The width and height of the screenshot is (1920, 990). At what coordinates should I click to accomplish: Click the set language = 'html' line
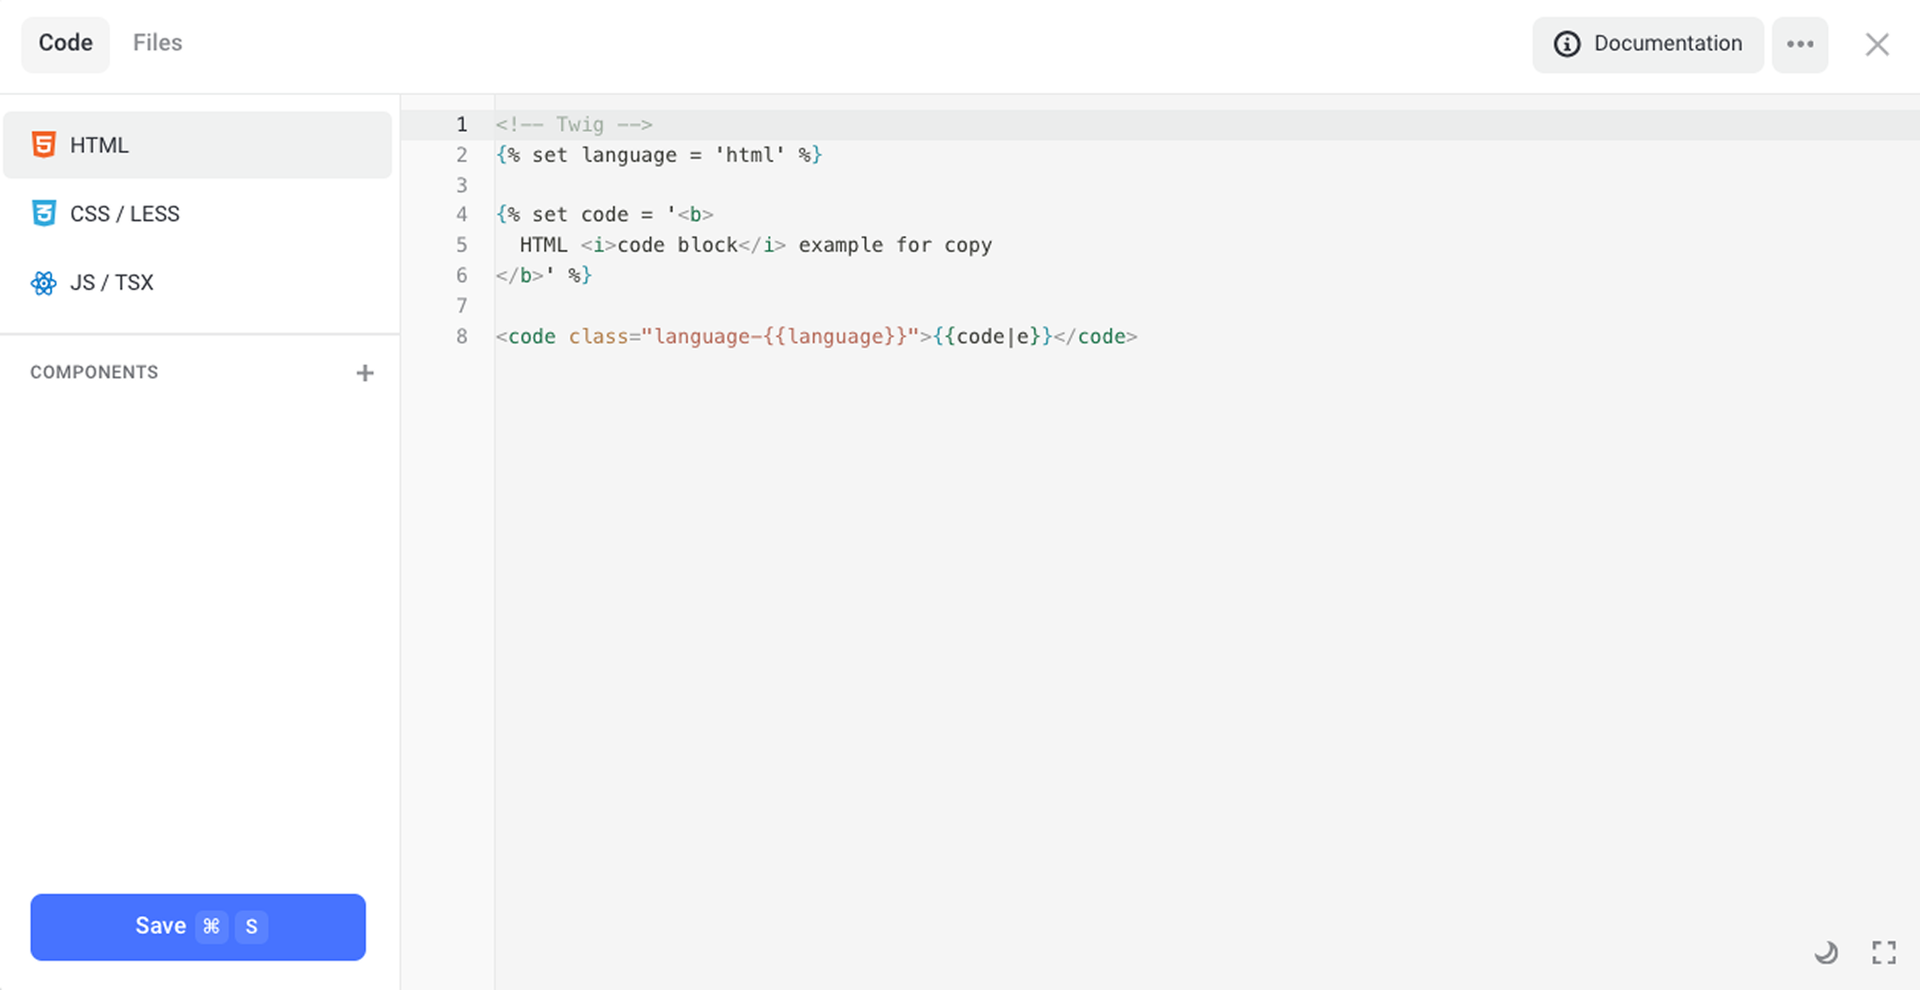(658, 155)
